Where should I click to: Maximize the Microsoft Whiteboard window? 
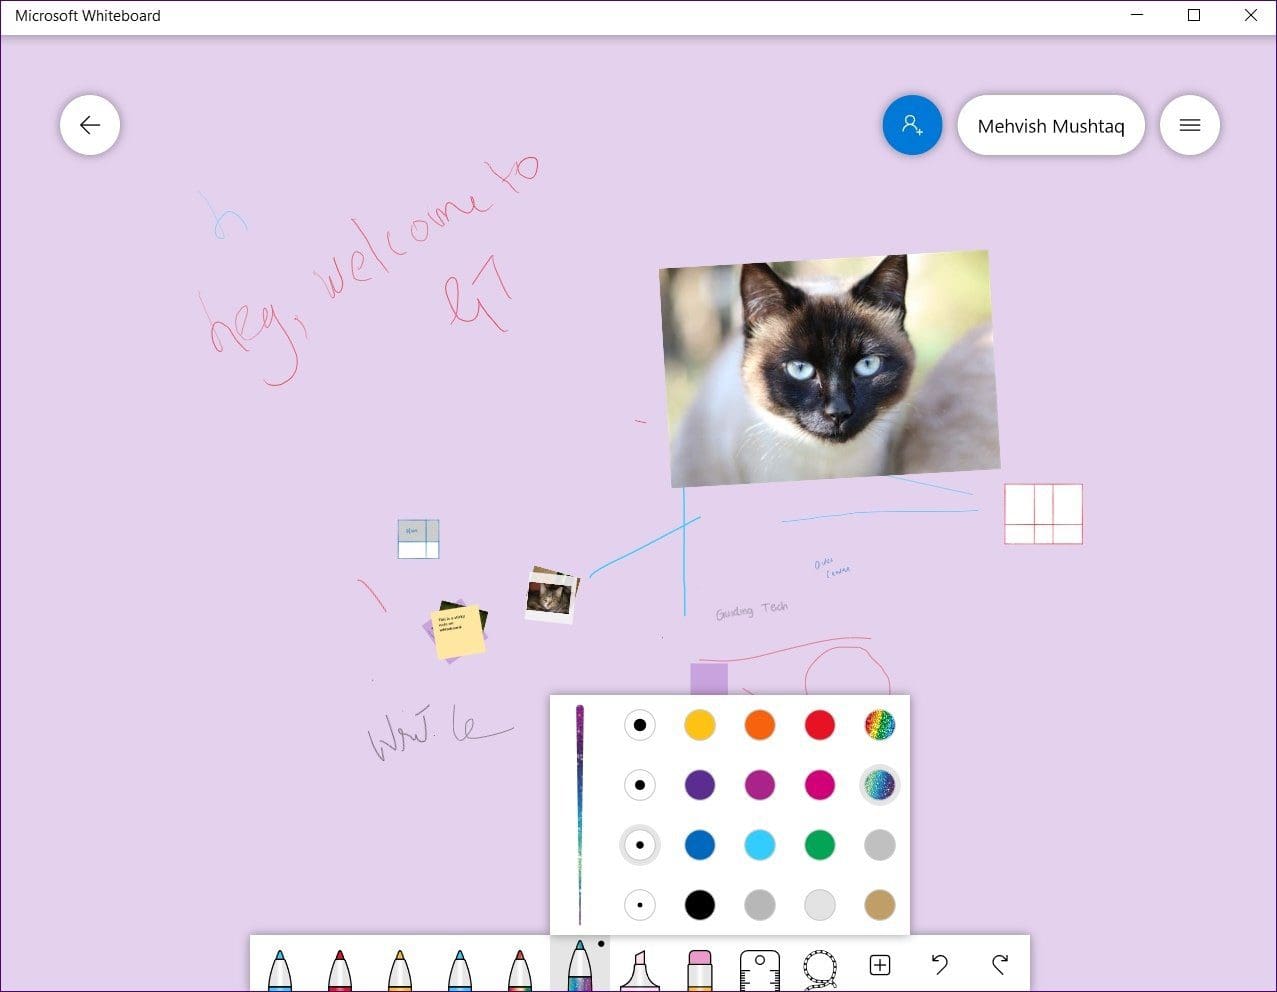1193,15
